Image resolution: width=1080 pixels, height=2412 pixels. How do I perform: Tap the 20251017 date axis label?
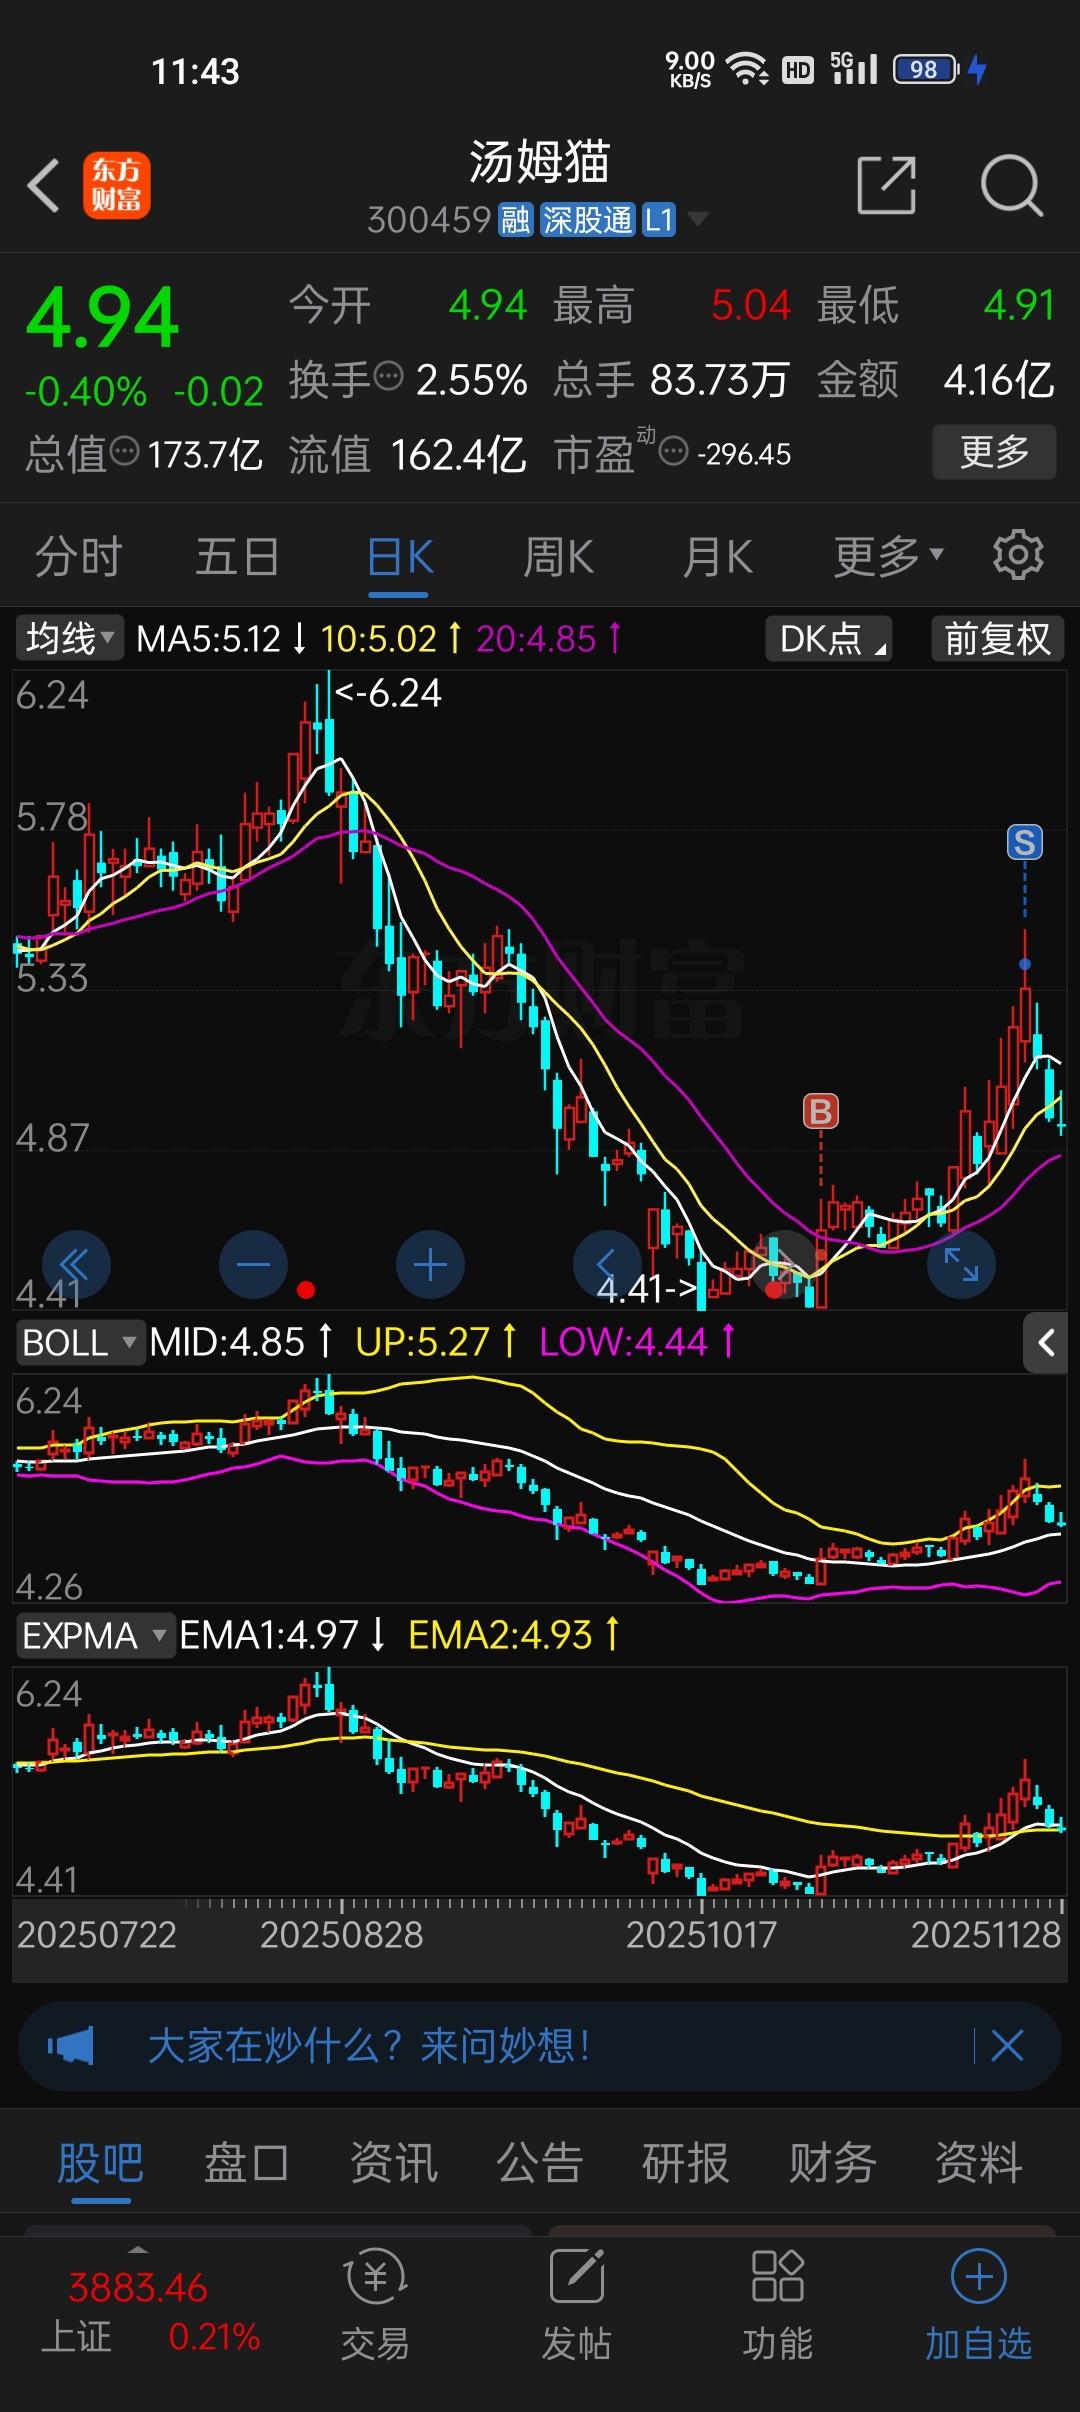(701, 1935)
